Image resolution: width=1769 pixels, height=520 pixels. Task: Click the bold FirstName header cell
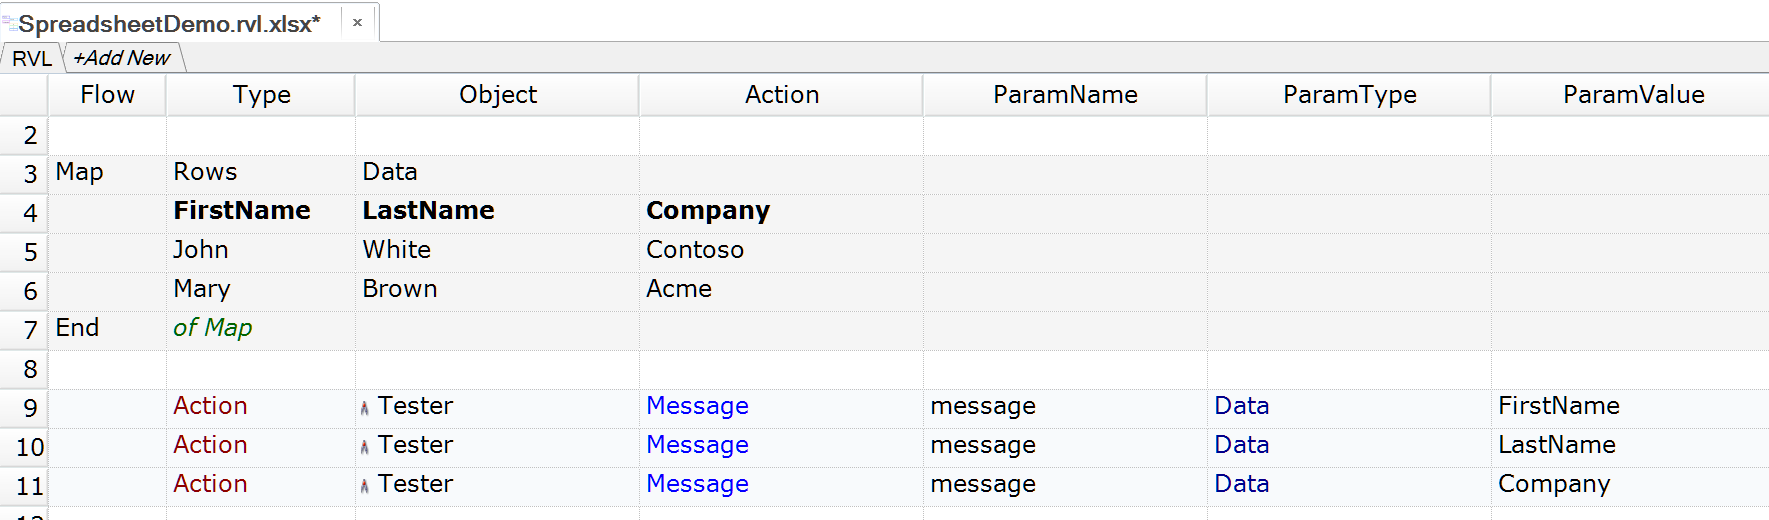click(242, 211)
